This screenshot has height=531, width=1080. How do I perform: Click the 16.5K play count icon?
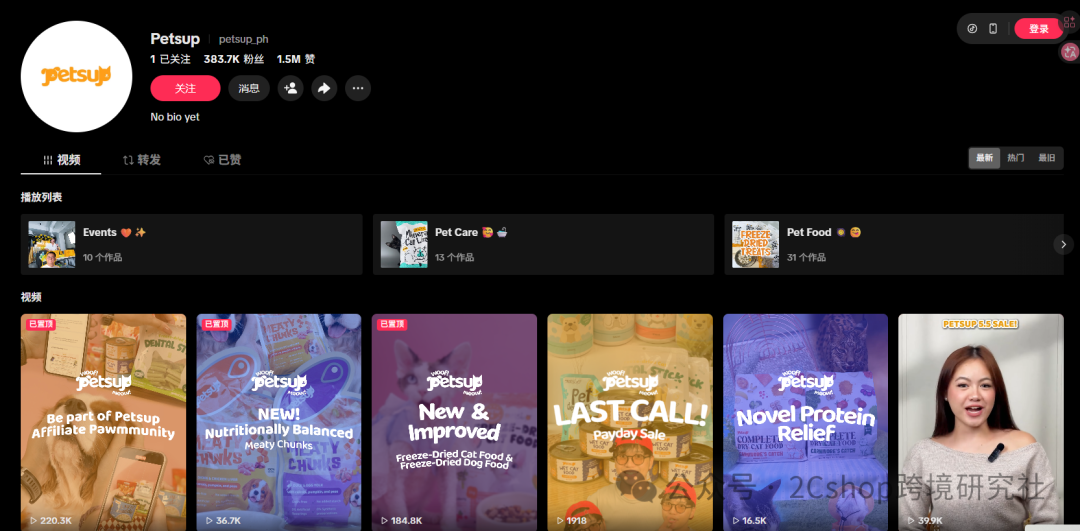click(736, 521)
